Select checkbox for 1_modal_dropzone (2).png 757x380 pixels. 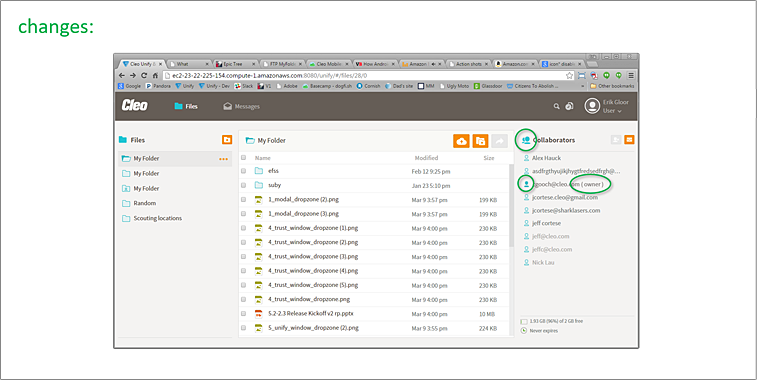243,199
